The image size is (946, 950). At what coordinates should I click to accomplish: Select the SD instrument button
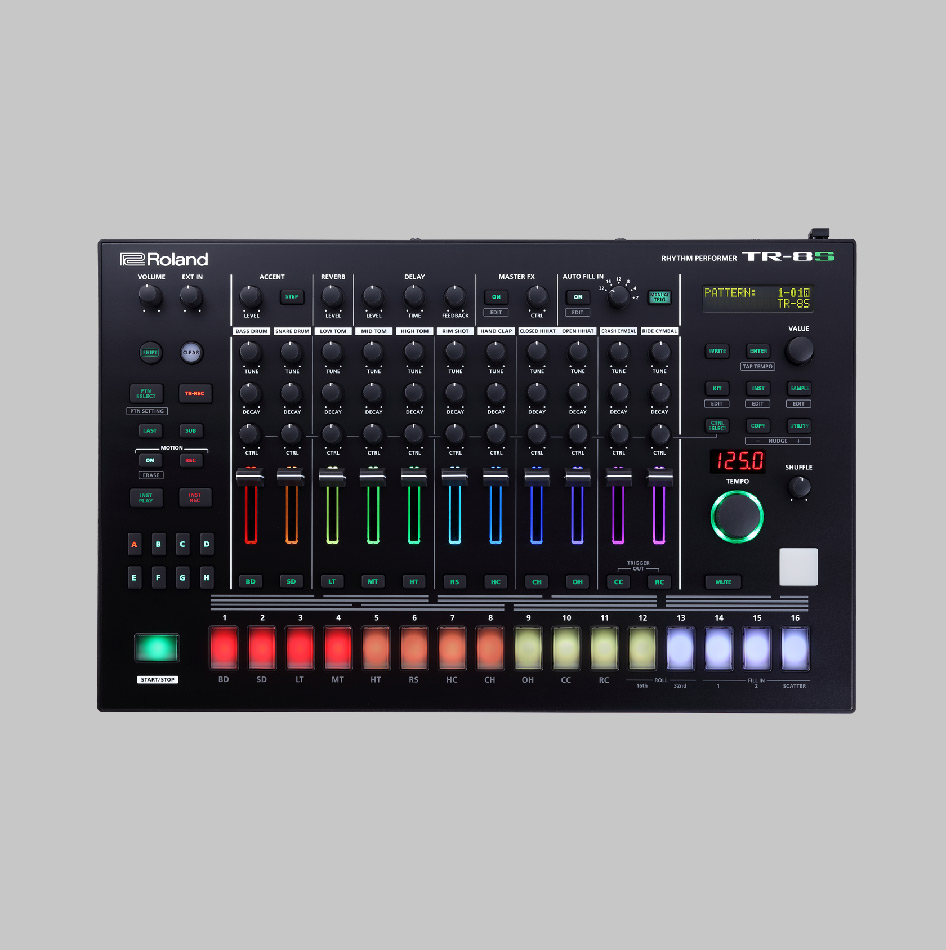click(x=291, y=582)
